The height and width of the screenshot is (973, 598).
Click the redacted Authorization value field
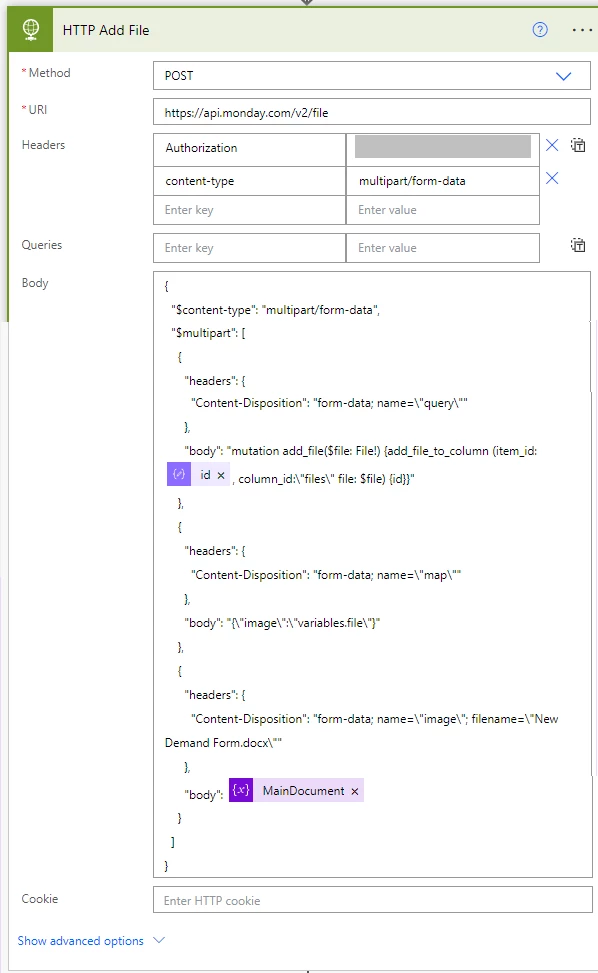click(x=442, y=147)
